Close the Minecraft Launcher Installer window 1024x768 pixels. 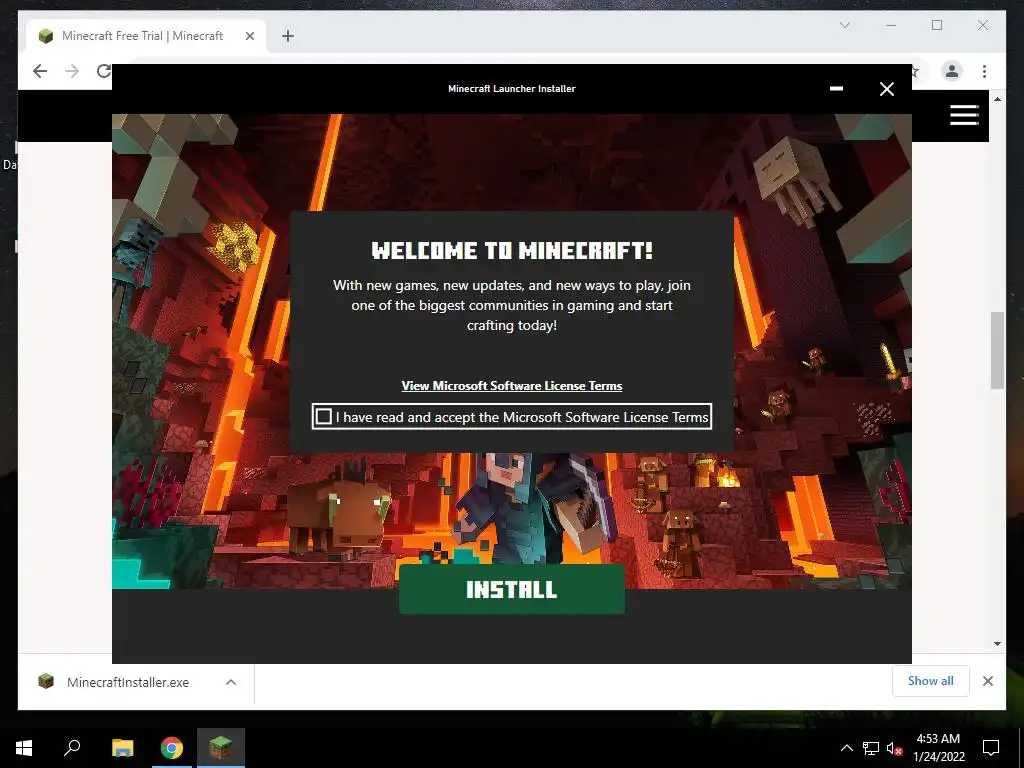pyautogui.click(x=886, y=89)
